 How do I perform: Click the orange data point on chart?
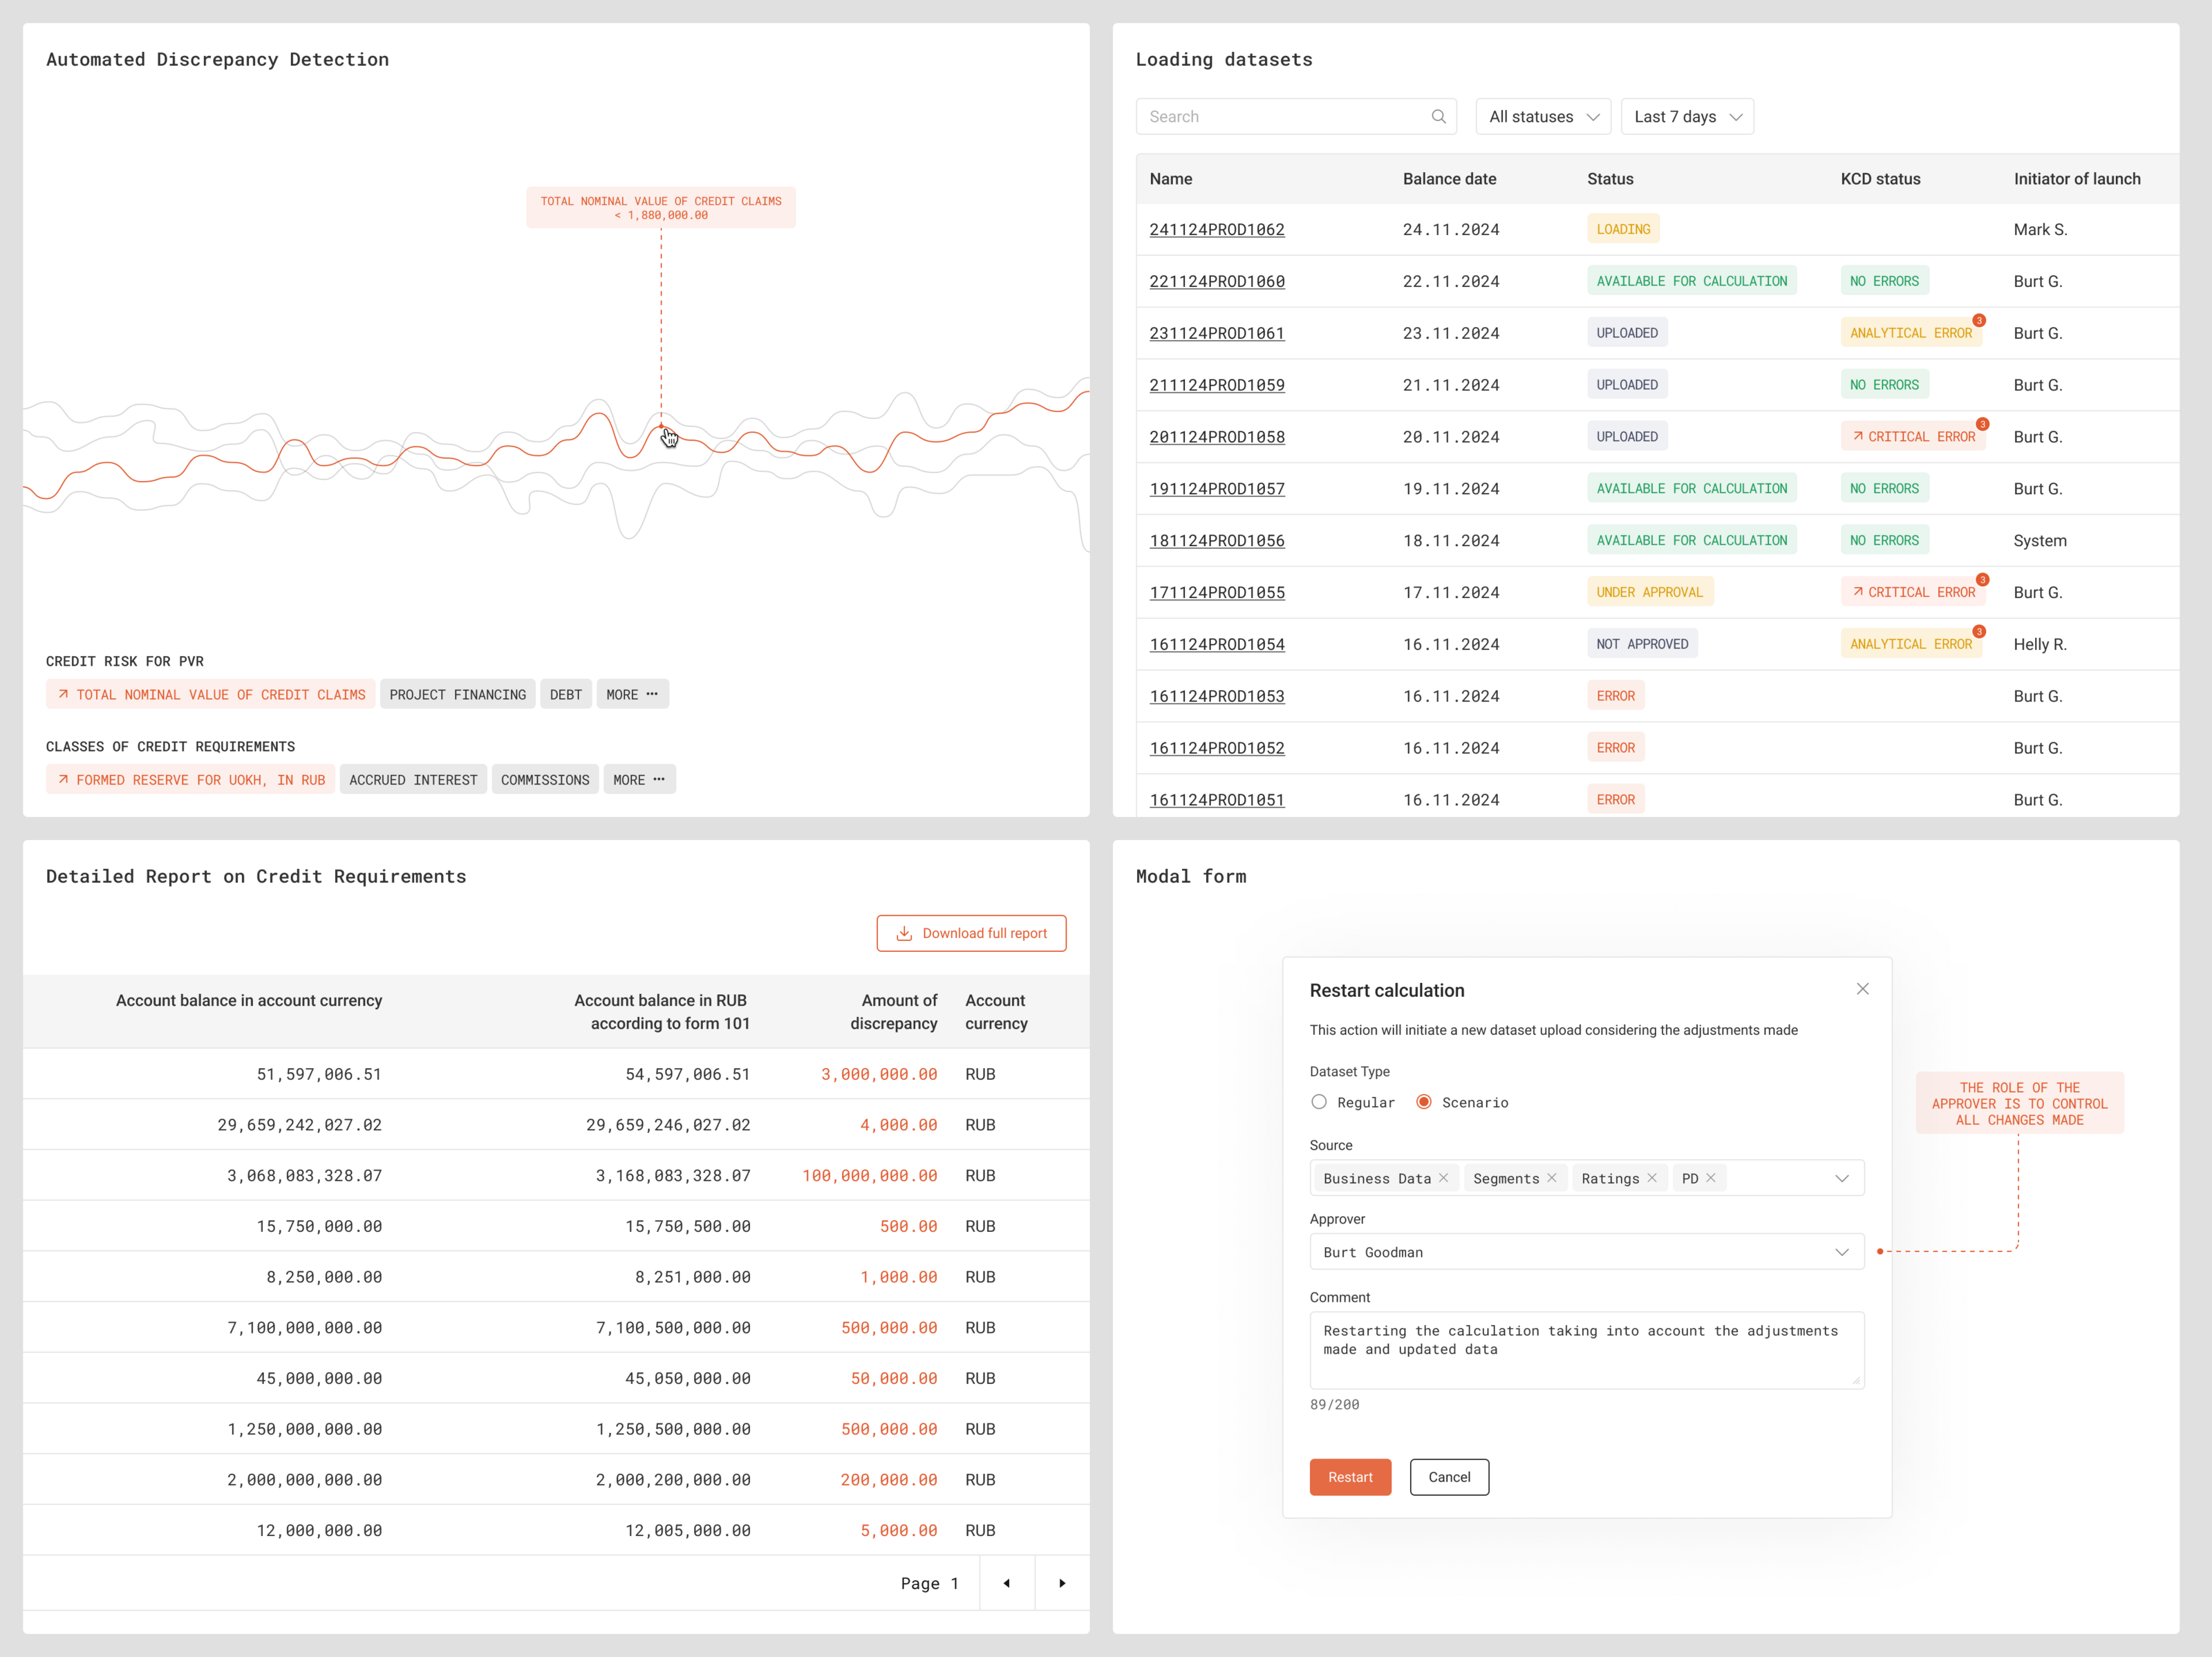661,427
